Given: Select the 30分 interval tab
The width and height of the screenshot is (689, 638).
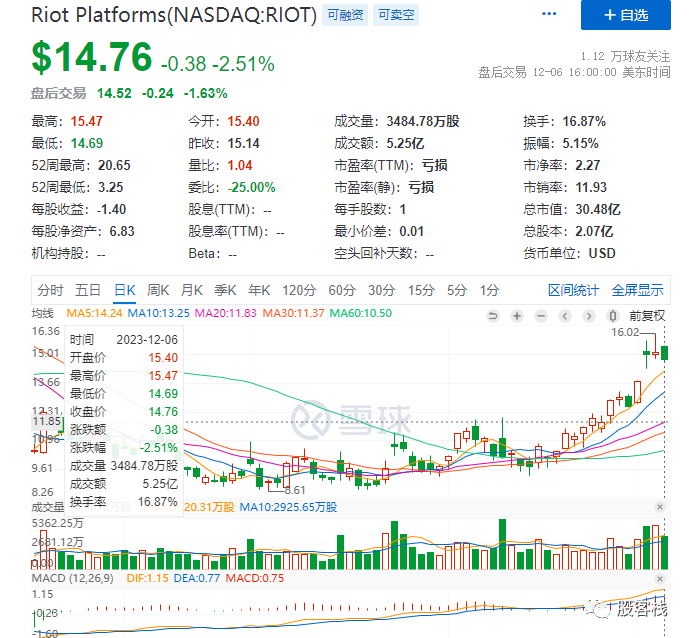Looking at the screenshot, I should coord(382,290).
